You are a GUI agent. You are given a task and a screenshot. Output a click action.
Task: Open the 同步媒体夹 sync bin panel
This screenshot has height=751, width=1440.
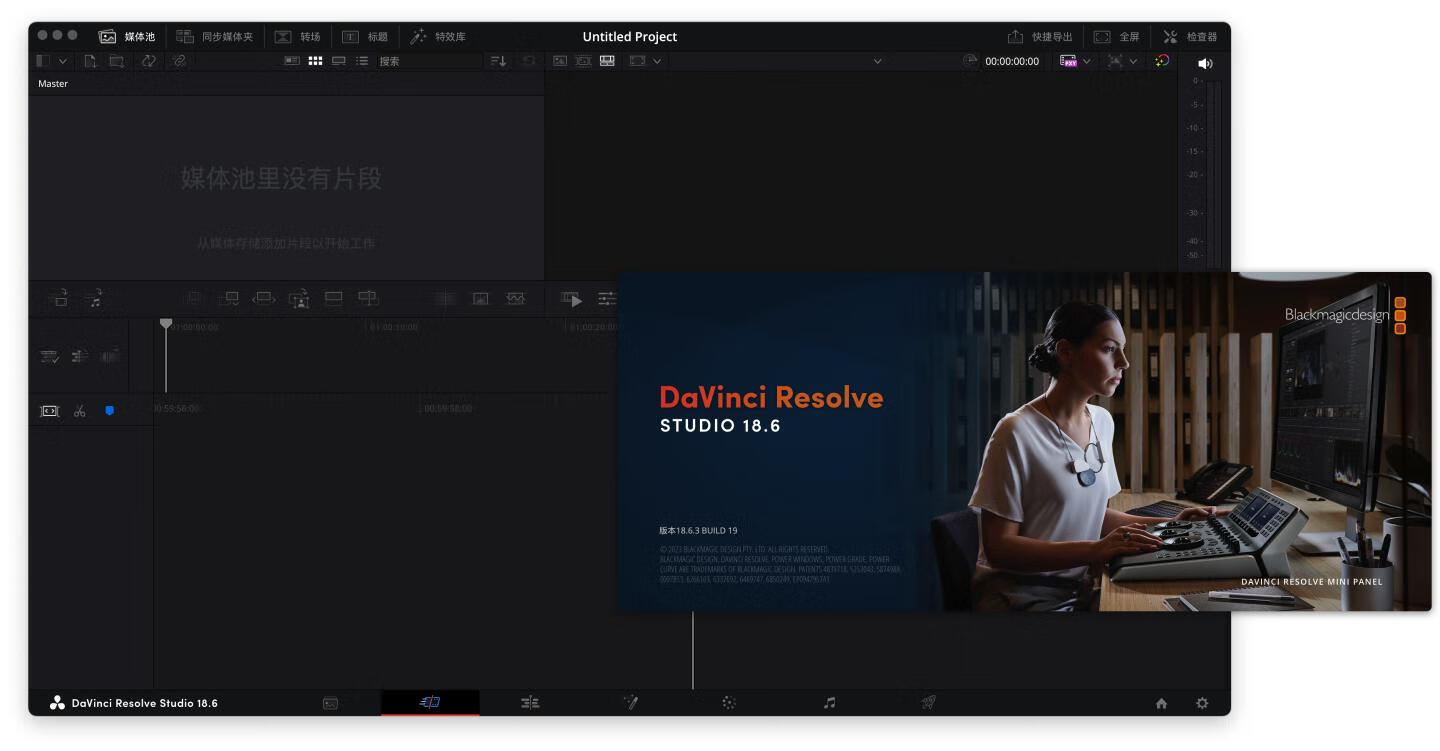click(215, 37)
